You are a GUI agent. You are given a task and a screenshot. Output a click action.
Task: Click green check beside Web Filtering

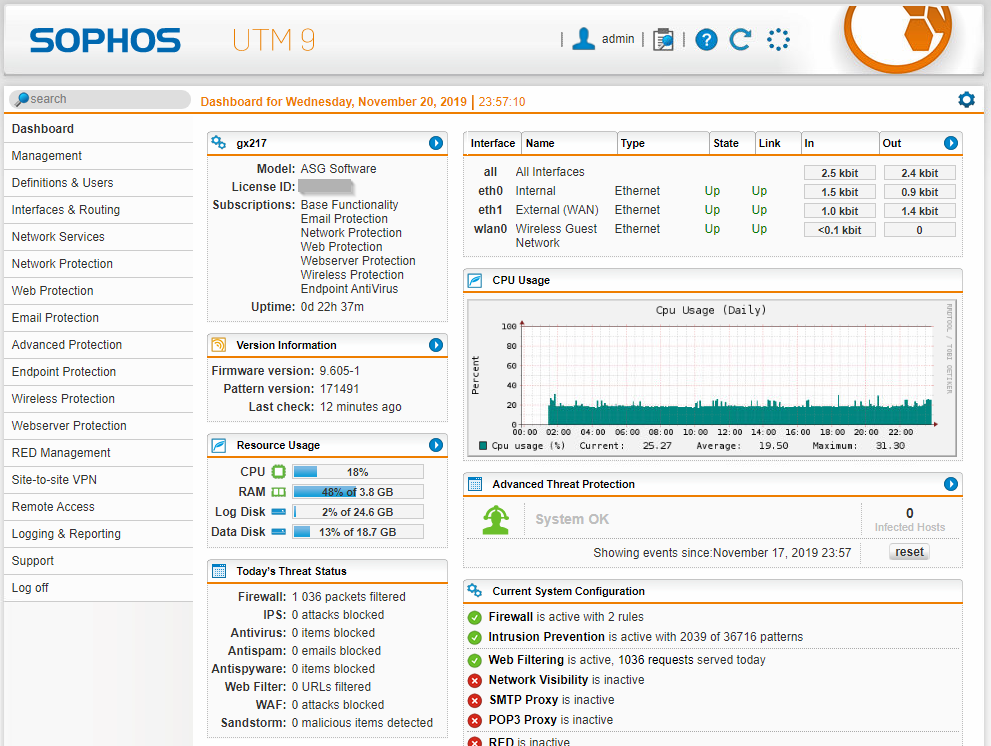(475, 661)
